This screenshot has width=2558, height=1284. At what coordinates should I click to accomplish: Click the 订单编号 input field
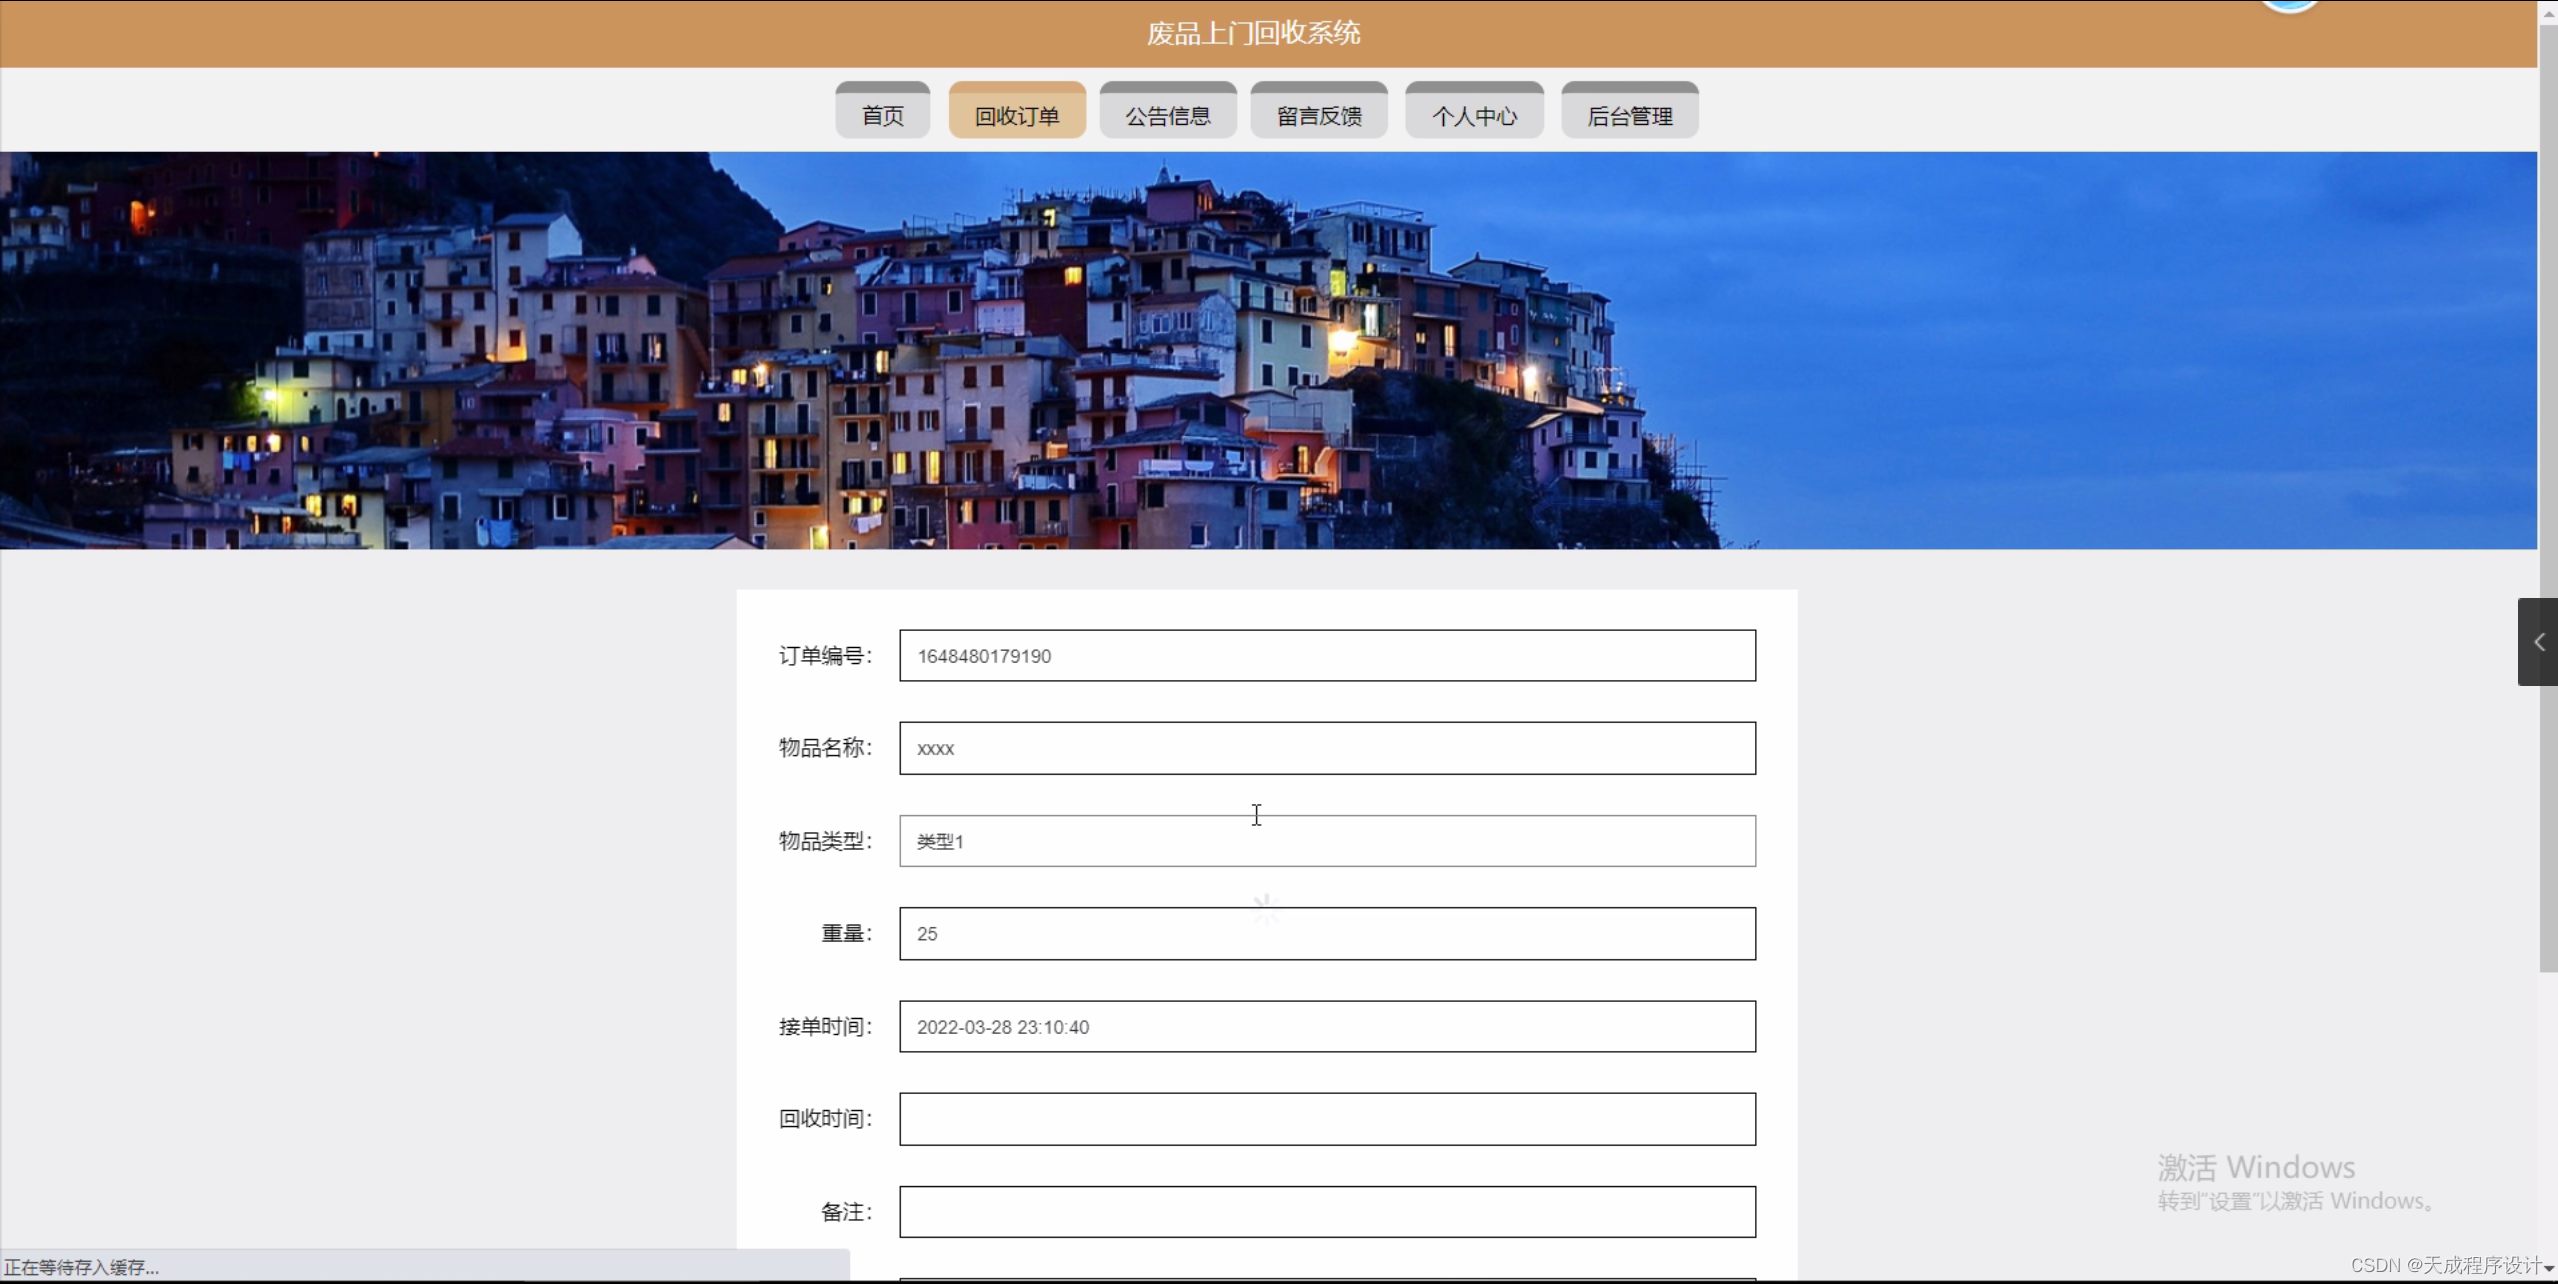coord(1326,656)
